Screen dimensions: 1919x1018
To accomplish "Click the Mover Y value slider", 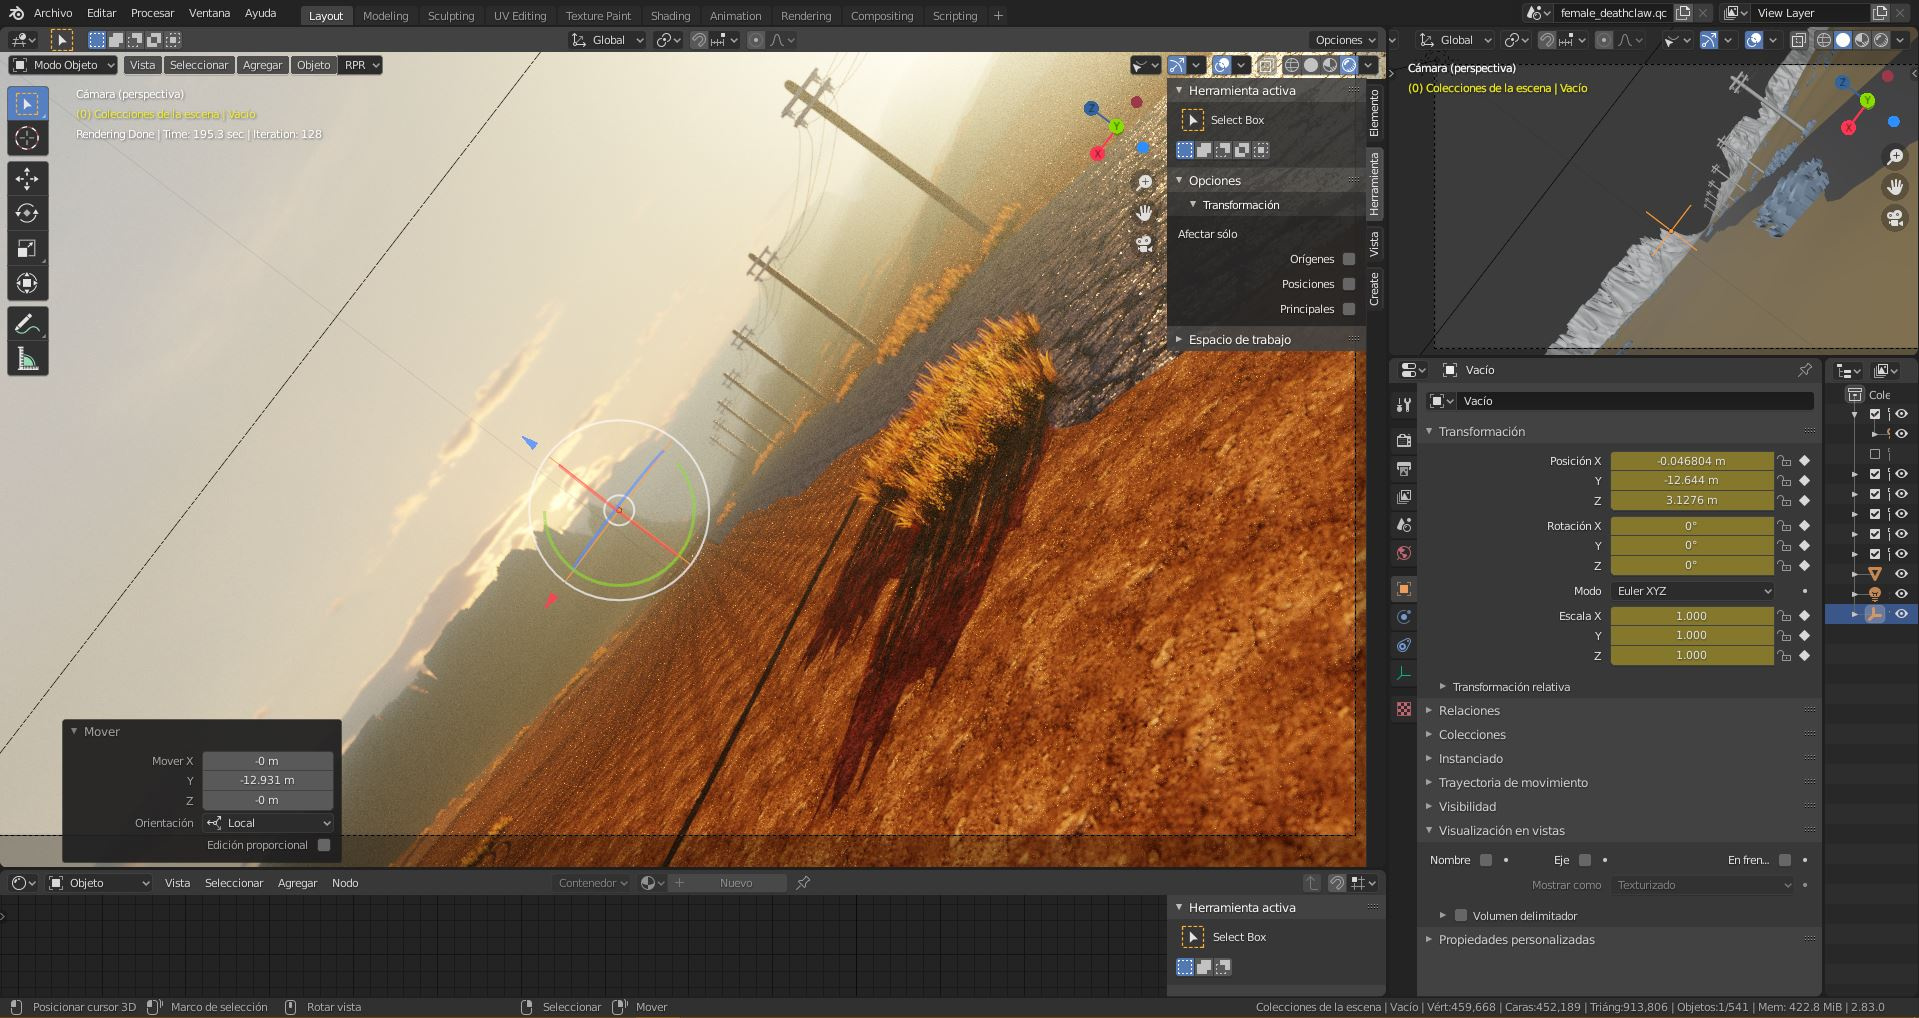I will (268, 780).
